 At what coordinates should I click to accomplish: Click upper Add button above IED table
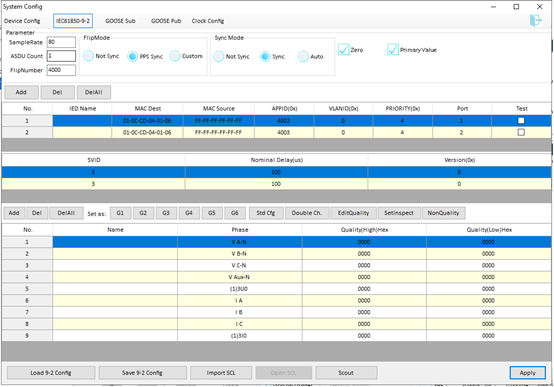21,92
